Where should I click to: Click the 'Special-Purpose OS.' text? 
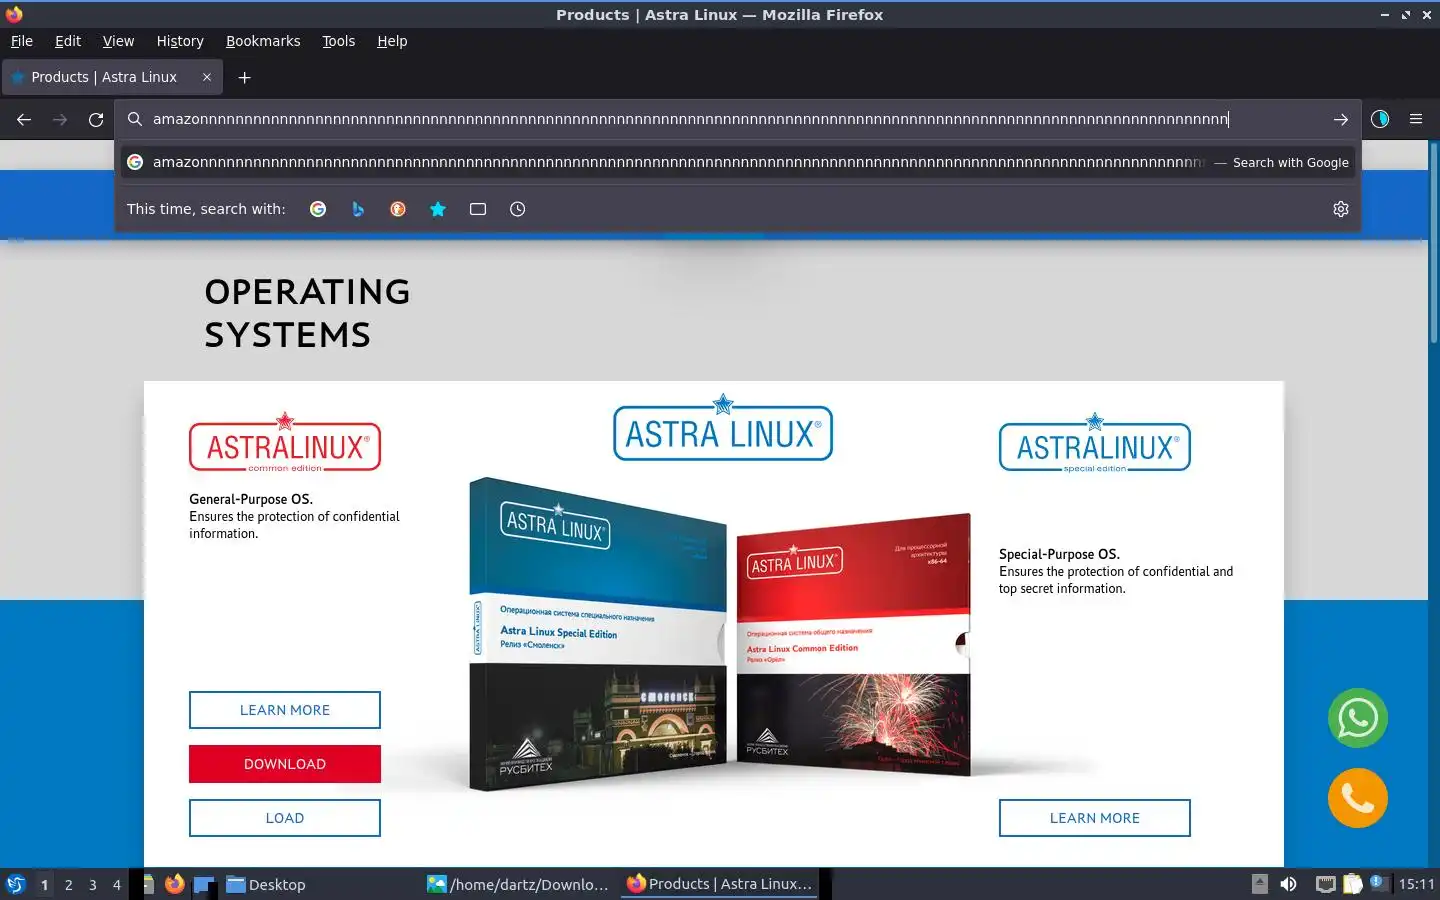[x=1059, y=554]
